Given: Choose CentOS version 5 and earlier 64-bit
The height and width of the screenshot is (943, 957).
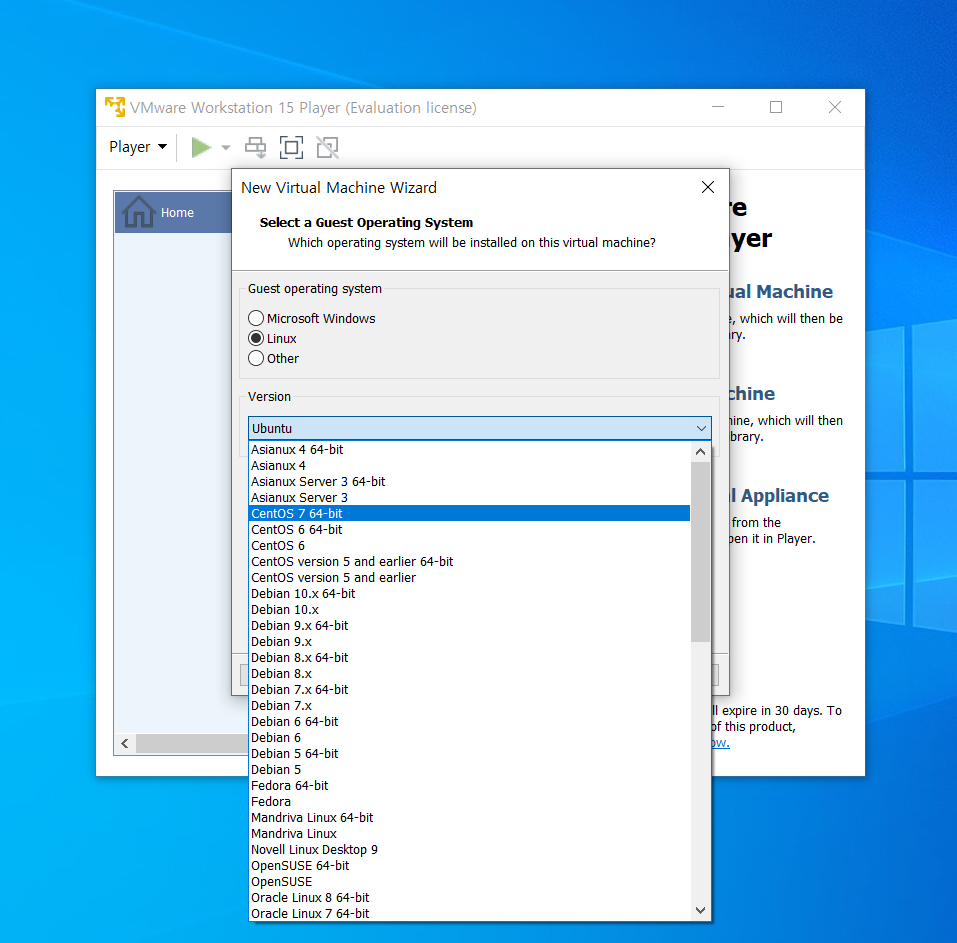Looking at the screenshot, I should (470, 562).
